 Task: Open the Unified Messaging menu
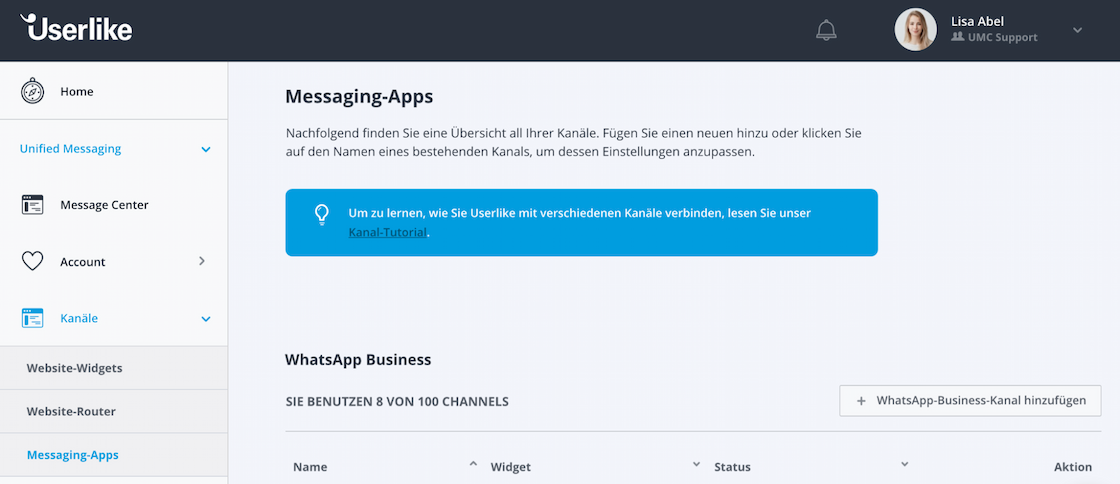point(70,149)
